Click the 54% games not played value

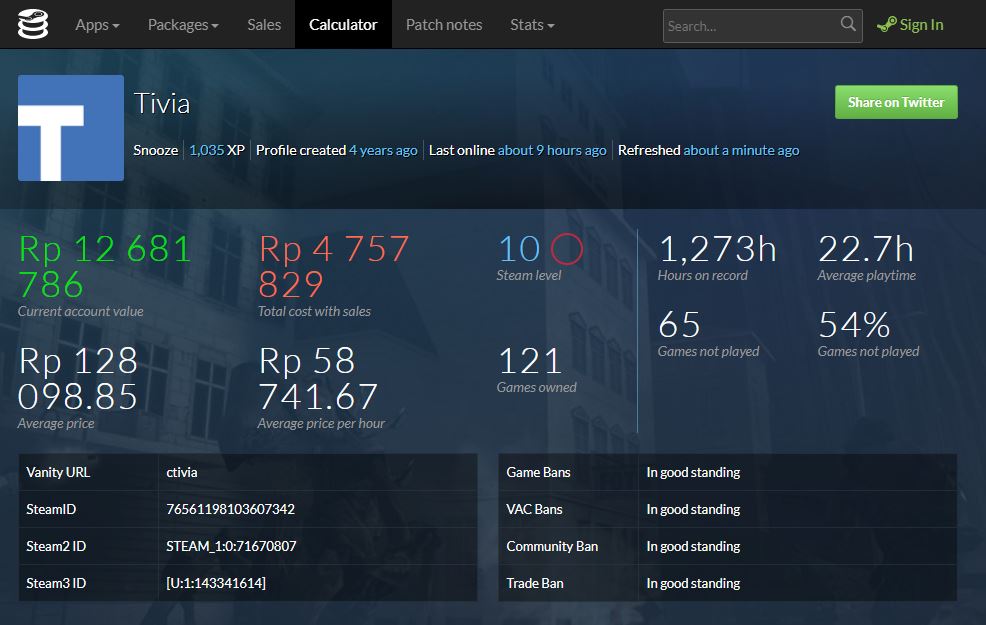pyautogui.click(x=854, y=325)
